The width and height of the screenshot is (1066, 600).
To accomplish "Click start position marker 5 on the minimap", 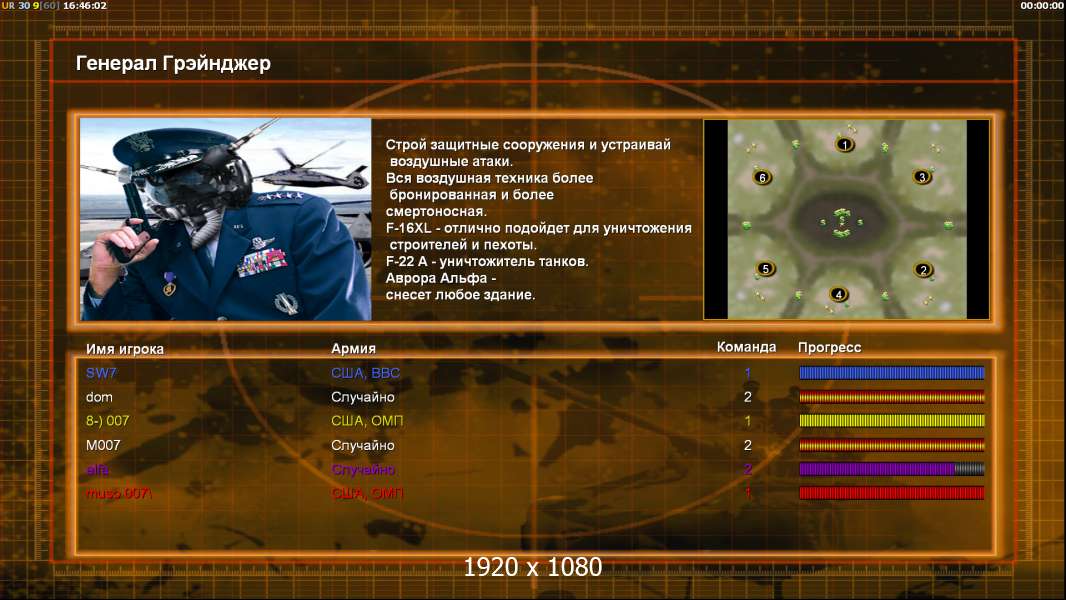I will [766, 269].
